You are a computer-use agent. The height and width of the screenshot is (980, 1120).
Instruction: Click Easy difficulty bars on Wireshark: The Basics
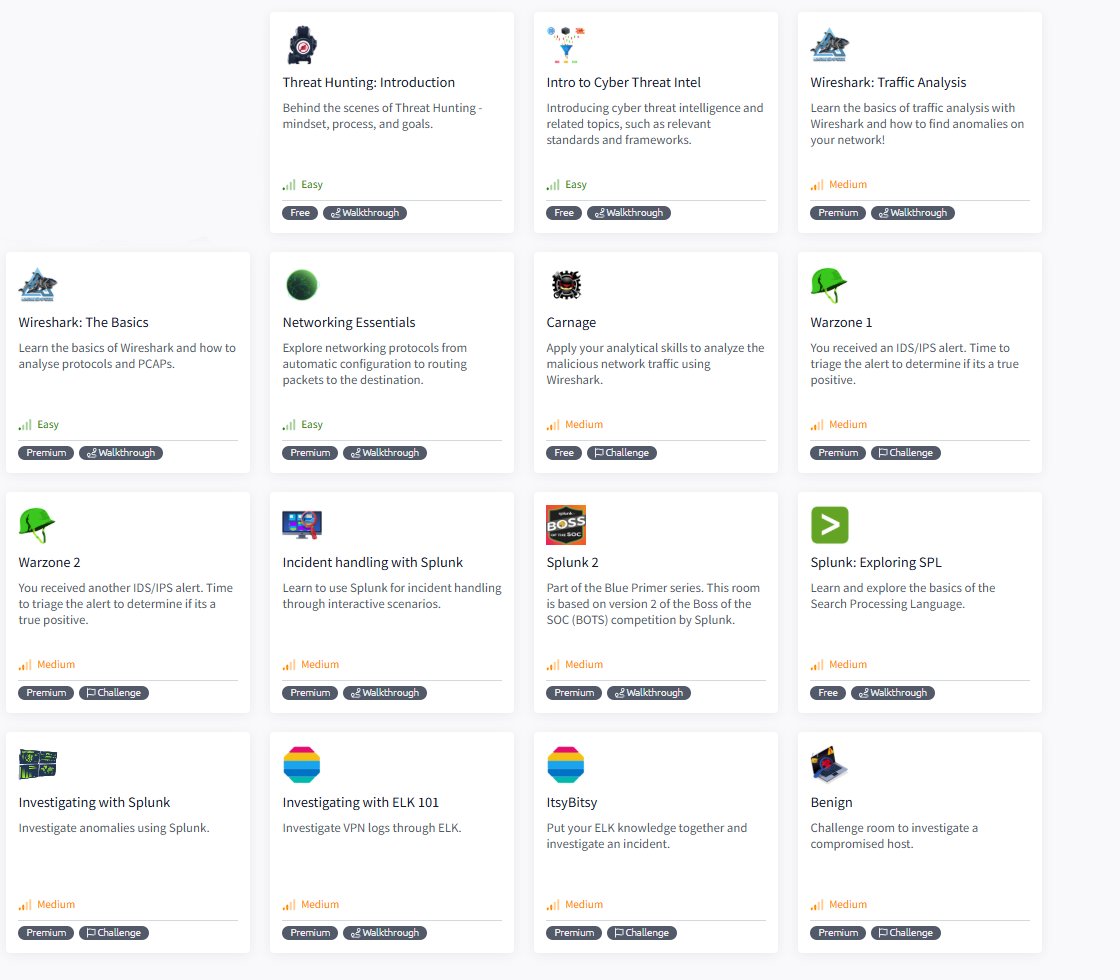point(25,425)
